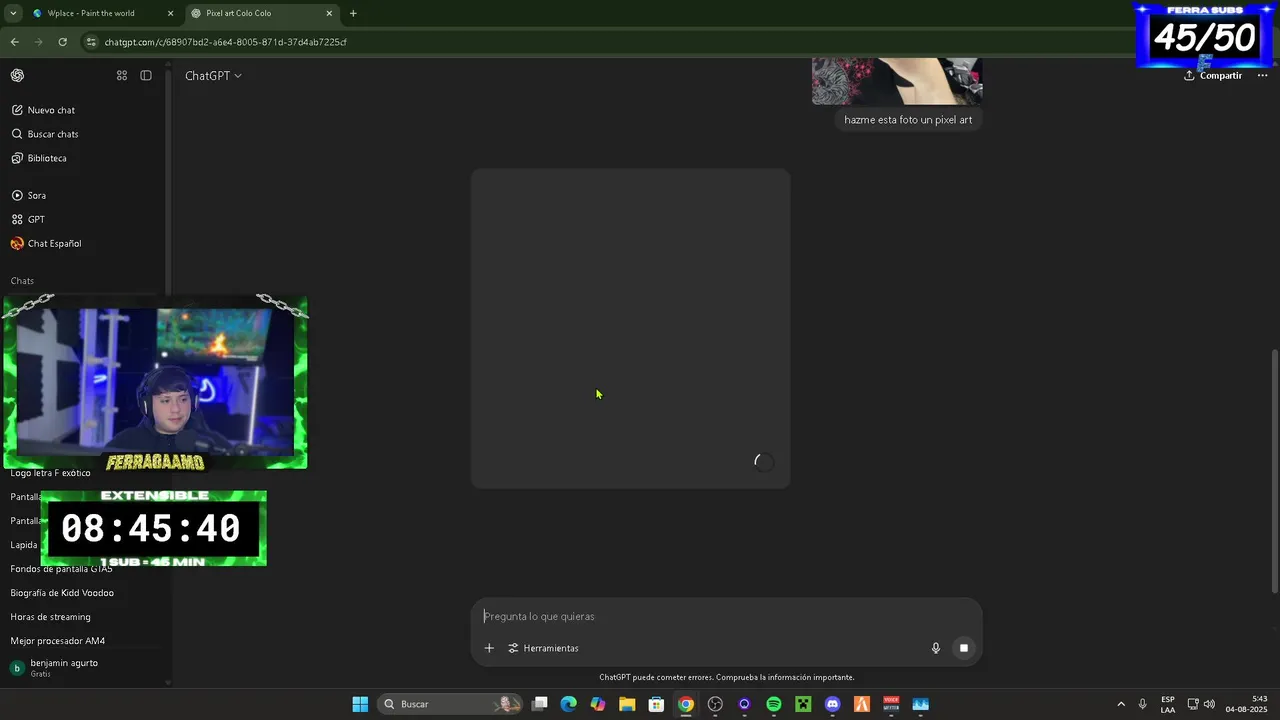Click the tray microphone icon
The width and height of the screenshot is (1280, 720).
click(x=1143, y=704)
